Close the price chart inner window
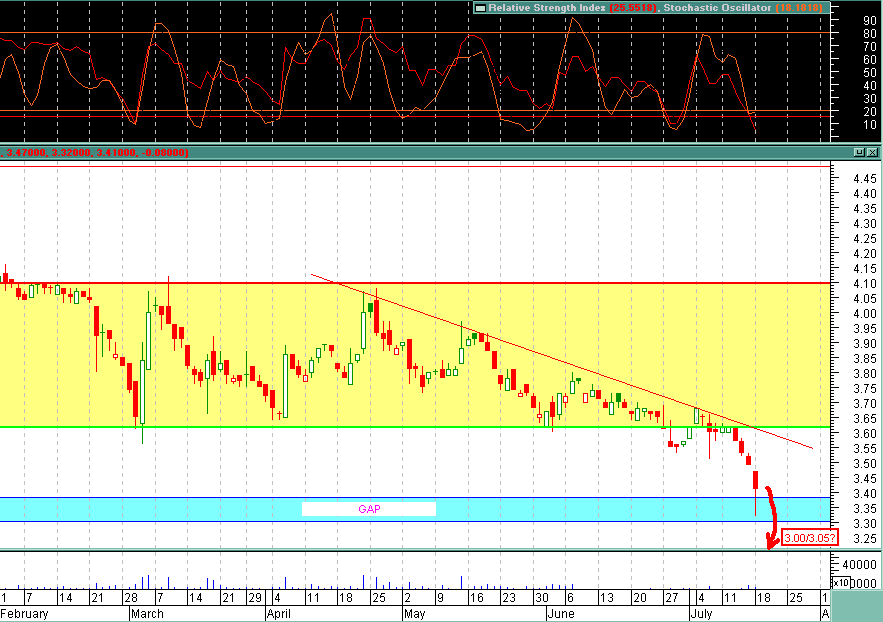This screenshot has width=883, height=622. [x=872, y=152]
